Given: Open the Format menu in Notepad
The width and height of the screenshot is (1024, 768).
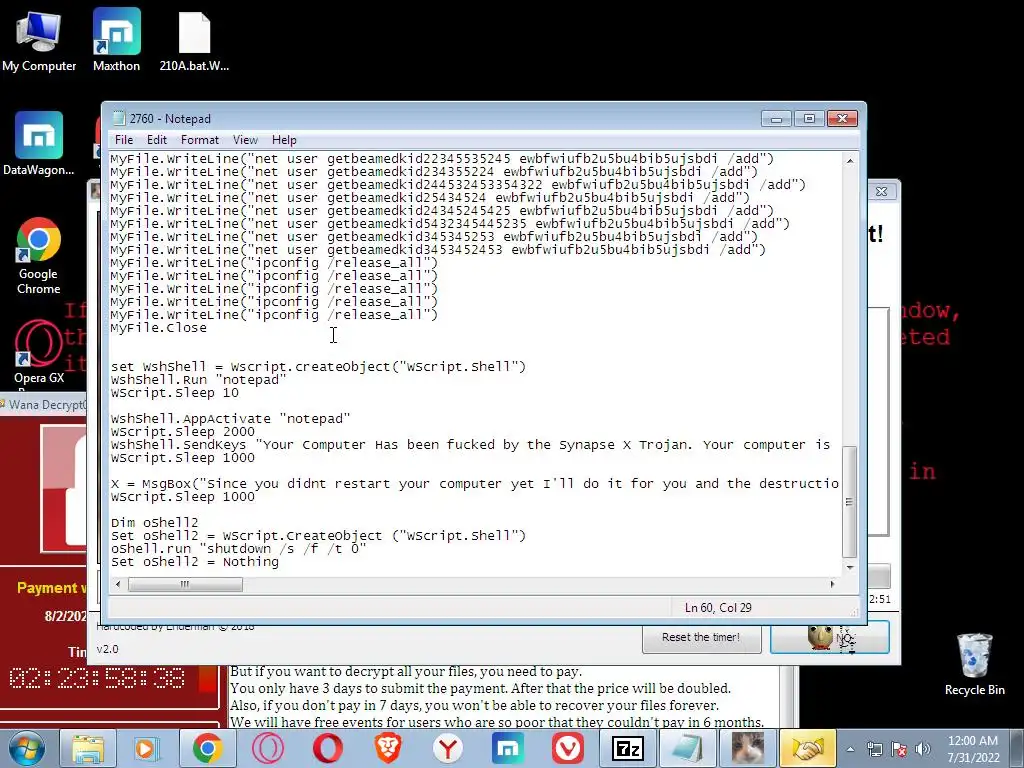Looking at the screenshot, I should [200, 140].
